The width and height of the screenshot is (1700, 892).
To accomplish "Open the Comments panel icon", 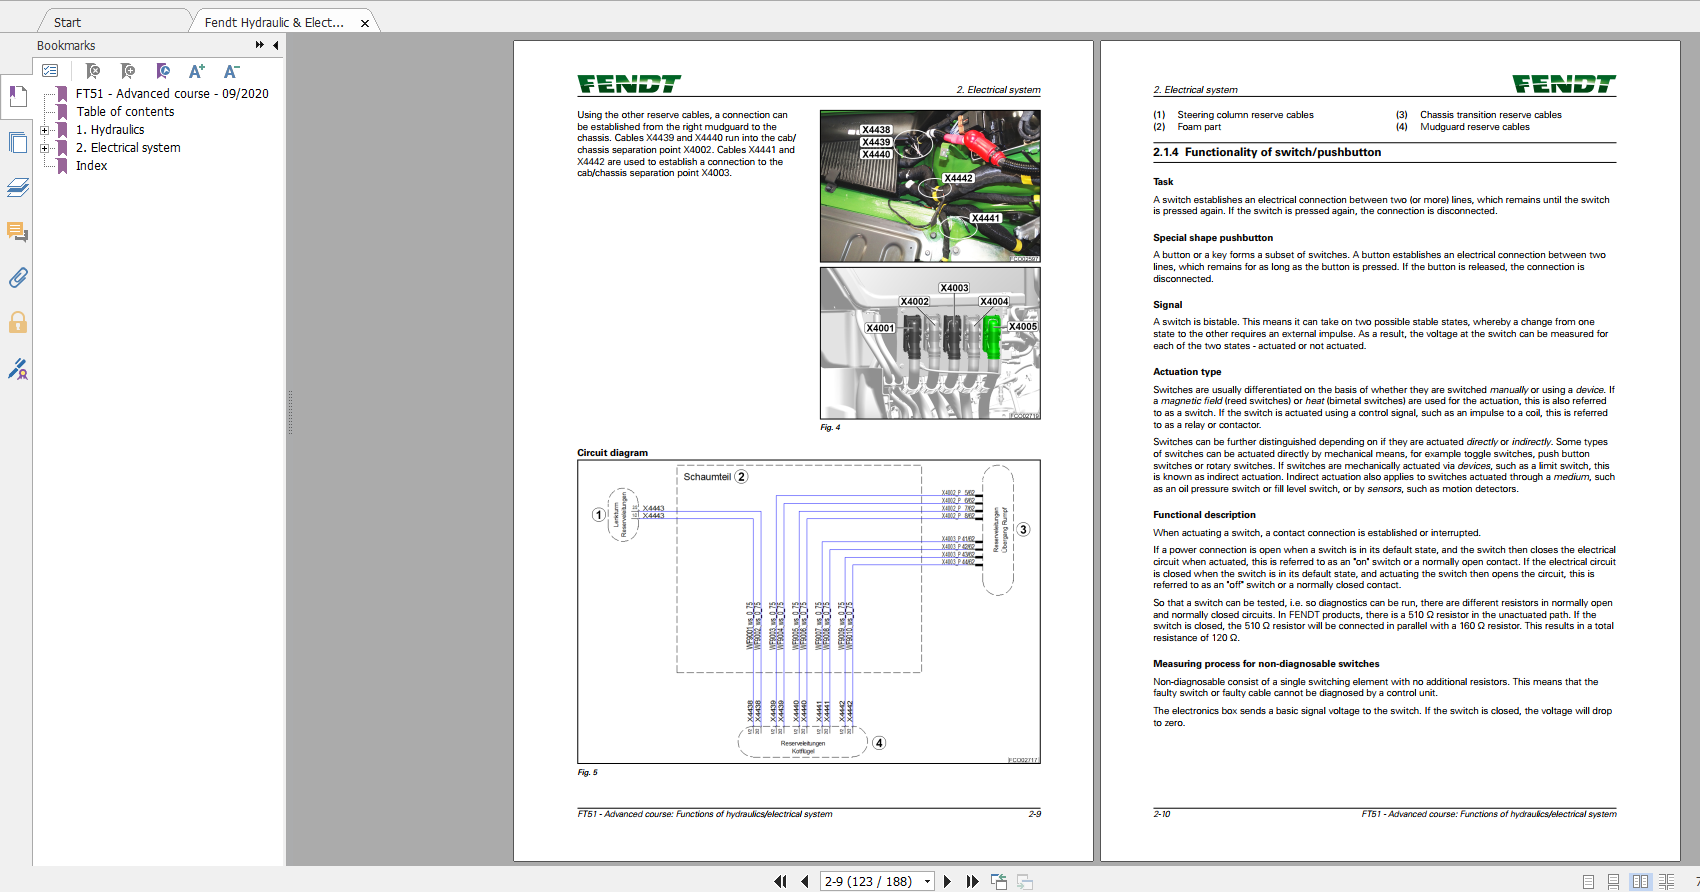I will point(18,232).
